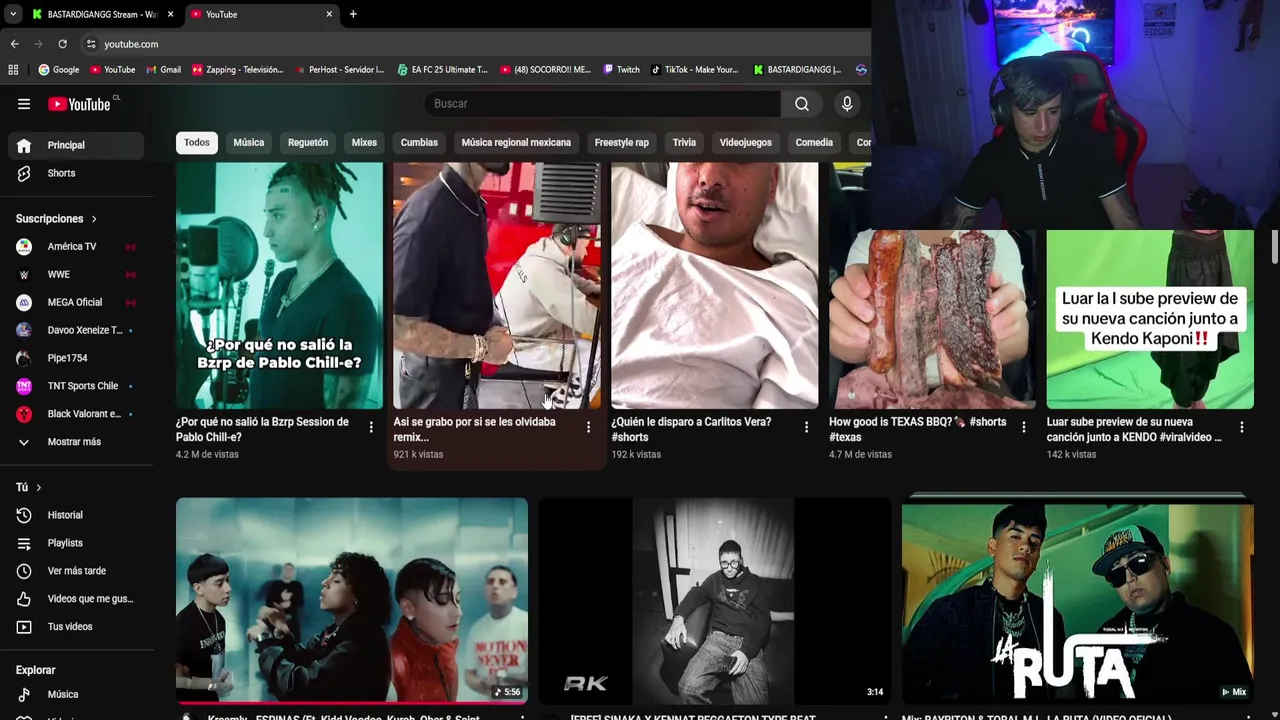The width and height of the screenshot is (1280, 720).
Task: Open options for Pablo Chill-e Bzrp short
Action: (371, 427)
